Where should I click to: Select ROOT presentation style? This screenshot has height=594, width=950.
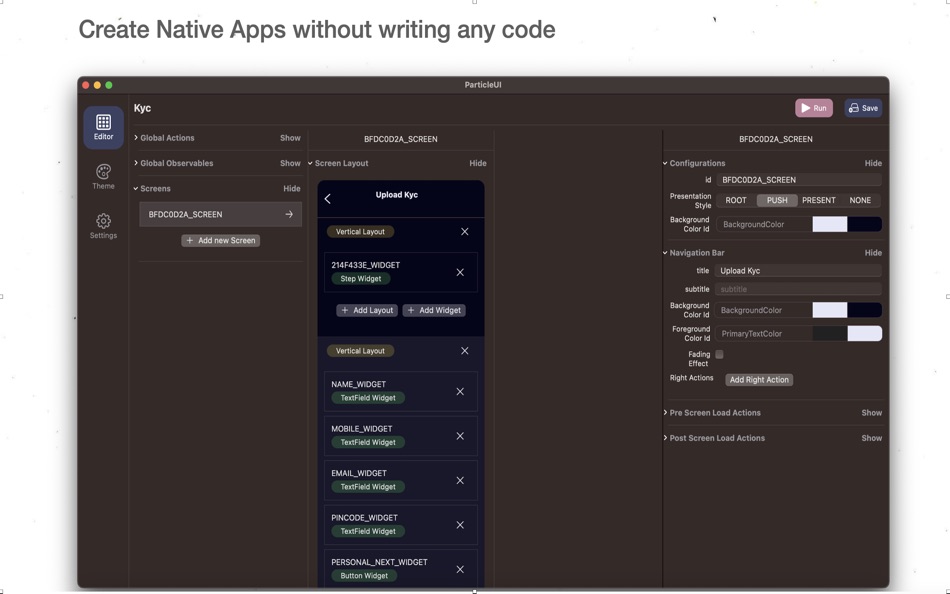click(736, 200)
